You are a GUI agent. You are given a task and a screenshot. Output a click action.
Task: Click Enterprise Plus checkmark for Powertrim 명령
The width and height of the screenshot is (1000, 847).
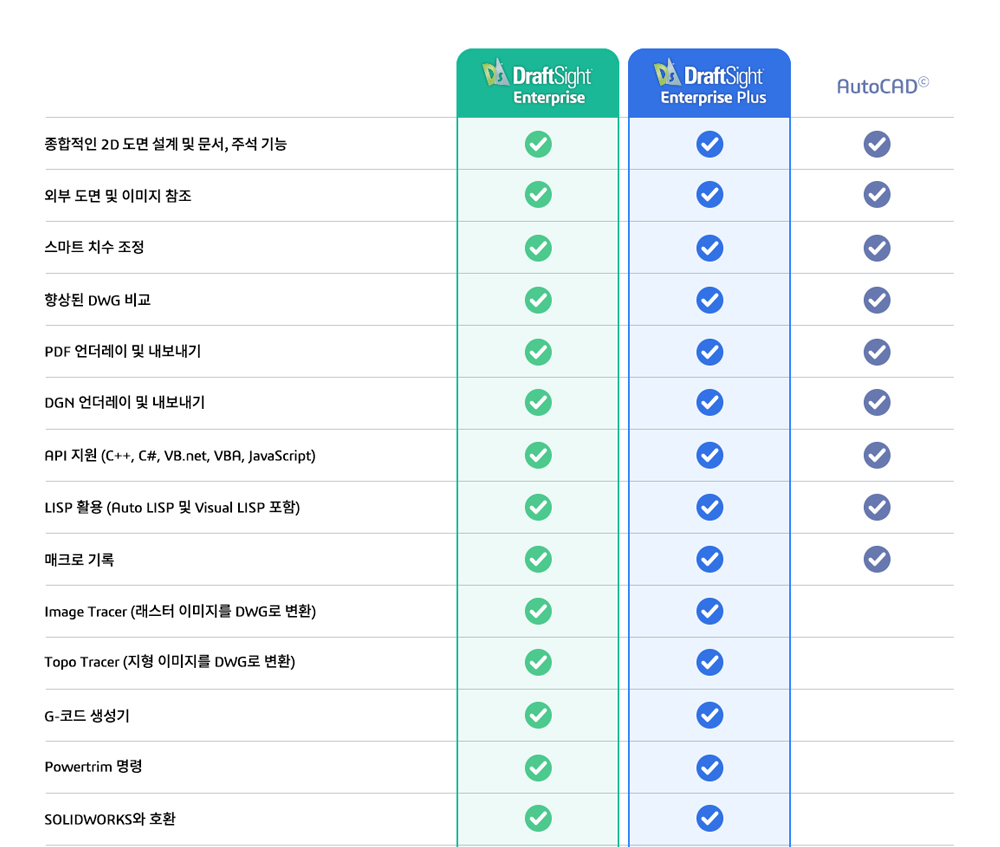pos(710,768)
